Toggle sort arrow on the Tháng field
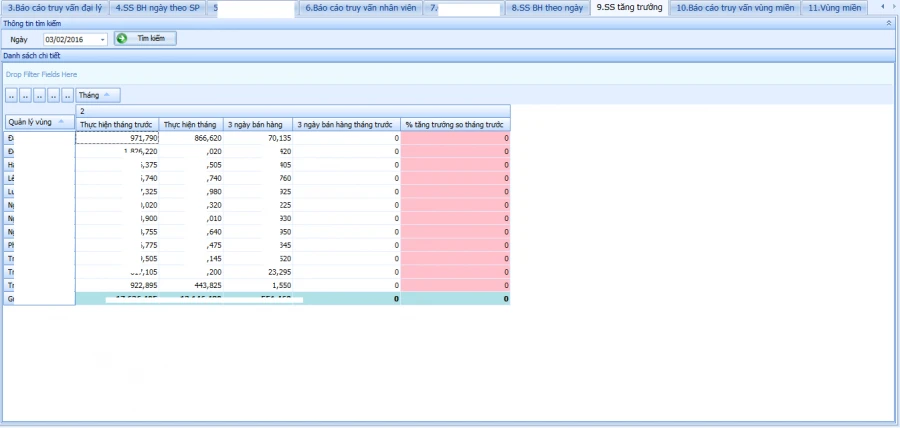Image resolution: width=900 pixels, height=428 pixels. 107,95
